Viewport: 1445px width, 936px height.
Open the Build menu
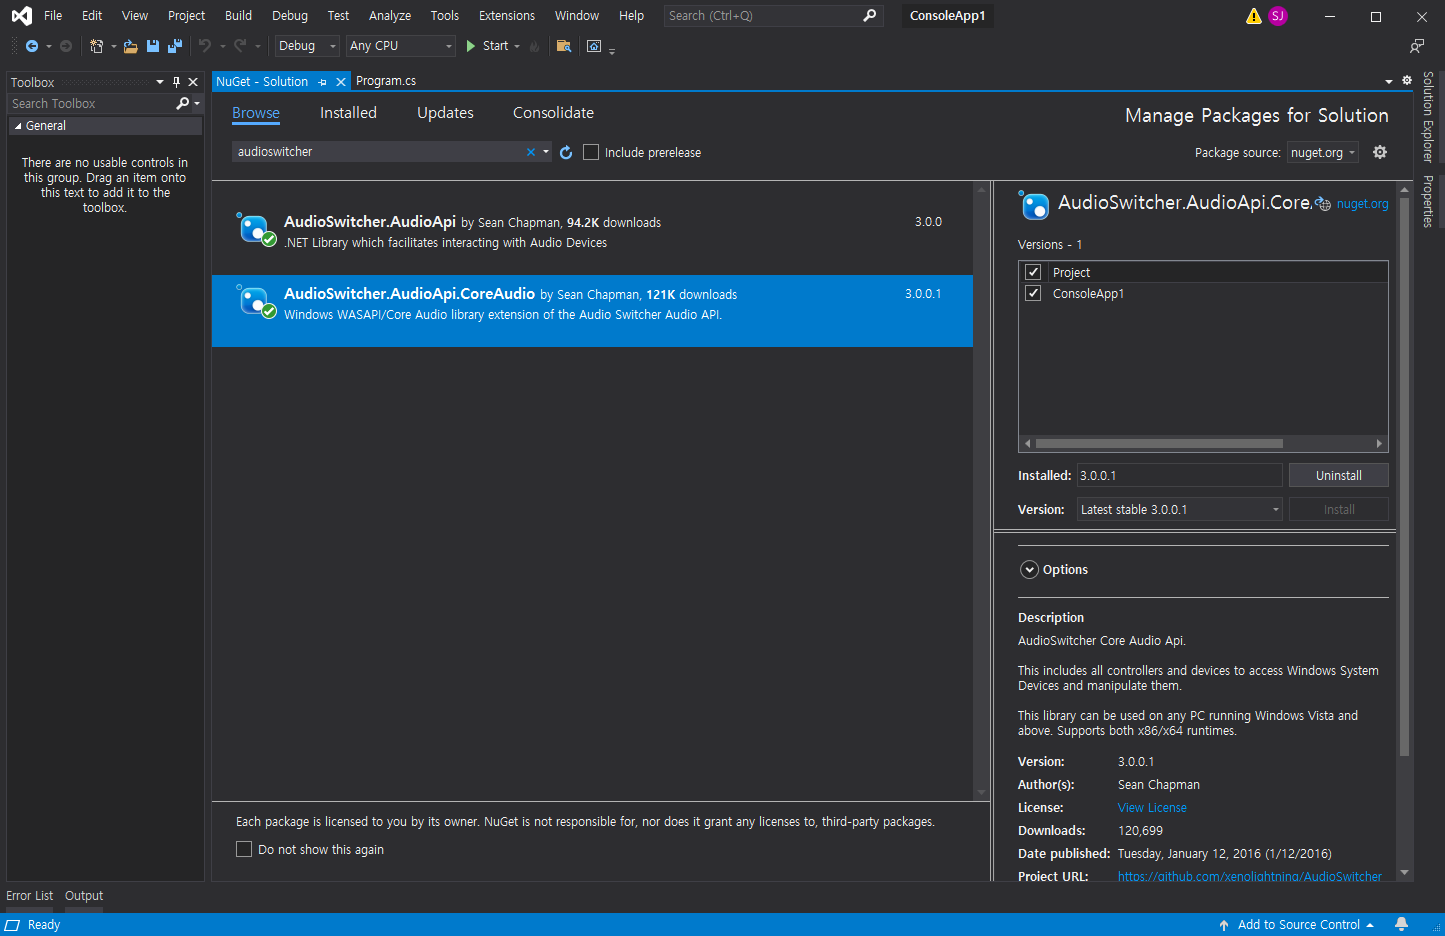[x=238, y=16]
